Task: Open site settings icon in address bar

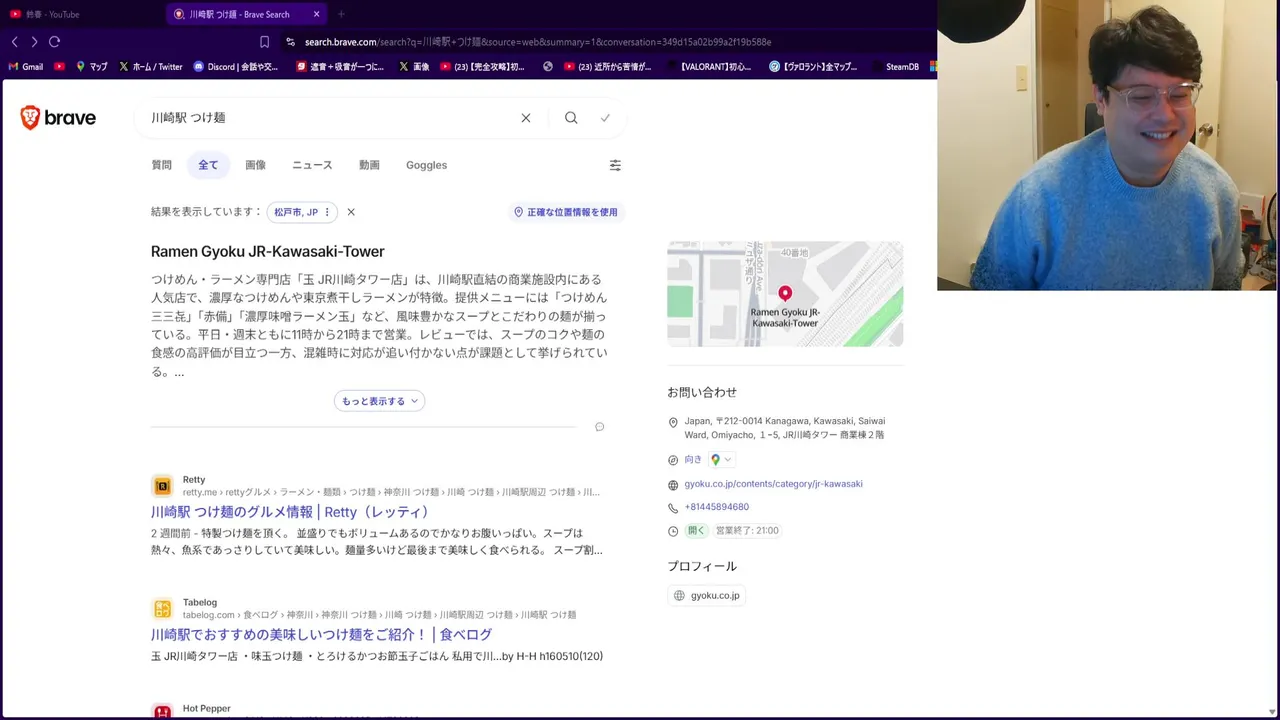Action: pyautogui.click(x=290, y=42)
